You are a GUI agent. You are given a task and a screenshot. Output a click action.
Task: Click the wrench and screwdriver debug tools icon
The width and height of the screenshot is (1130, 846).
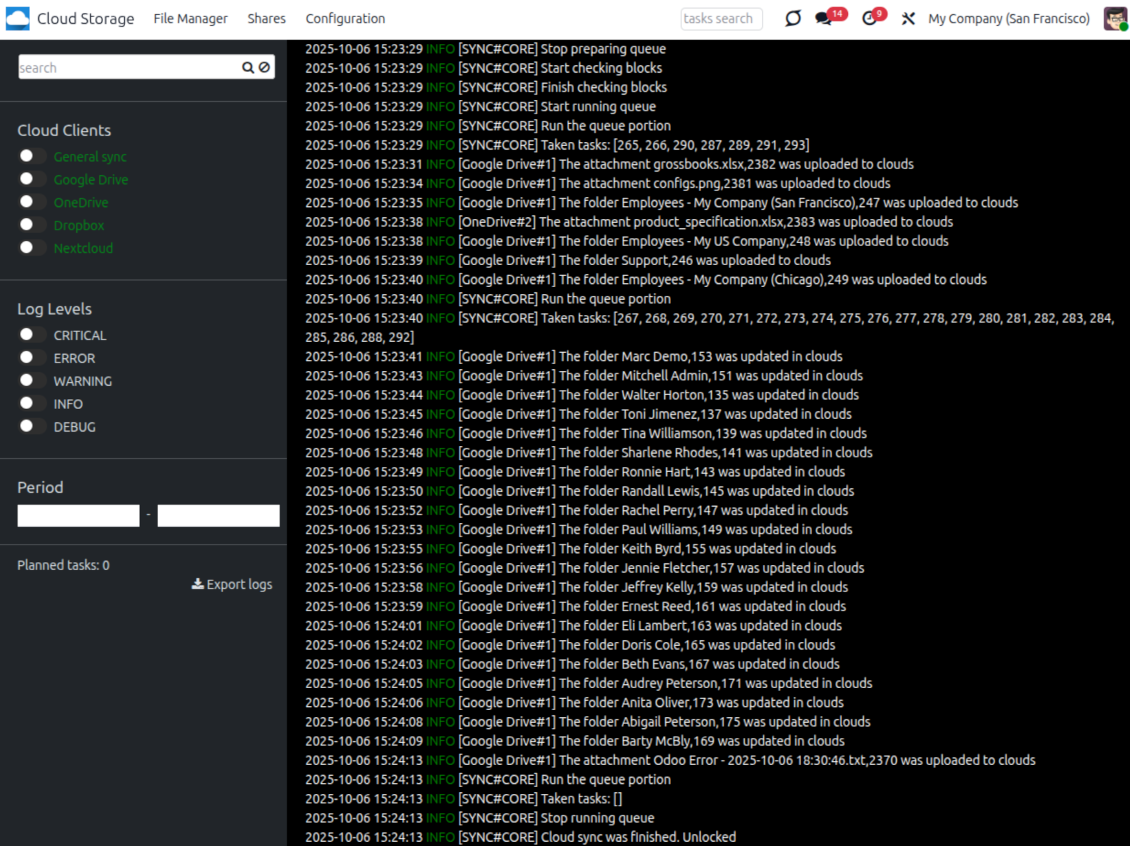point(908,19)
